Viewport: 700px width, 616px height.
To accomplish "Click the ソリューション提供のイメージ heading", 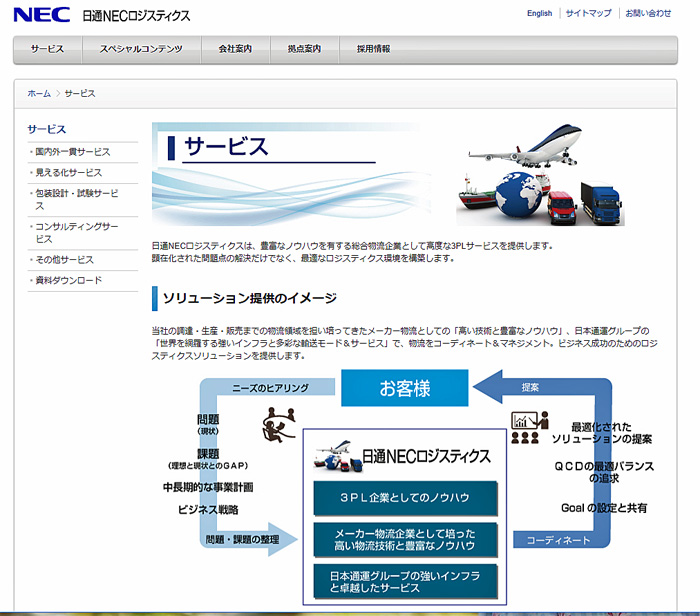I will tap(250, 298).
